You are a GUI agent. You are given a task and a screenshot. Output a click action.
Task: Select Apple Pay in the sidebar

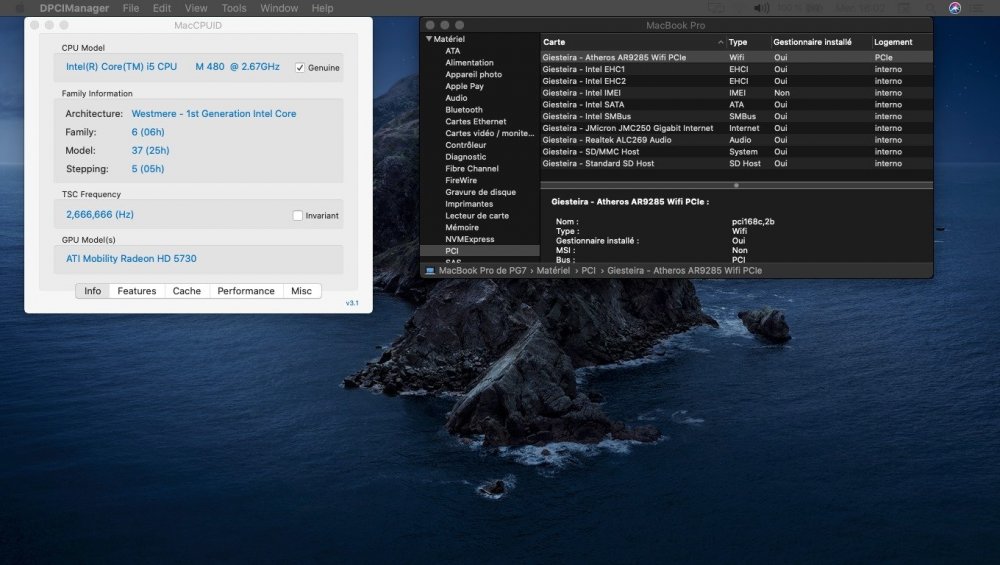(464, 86)
